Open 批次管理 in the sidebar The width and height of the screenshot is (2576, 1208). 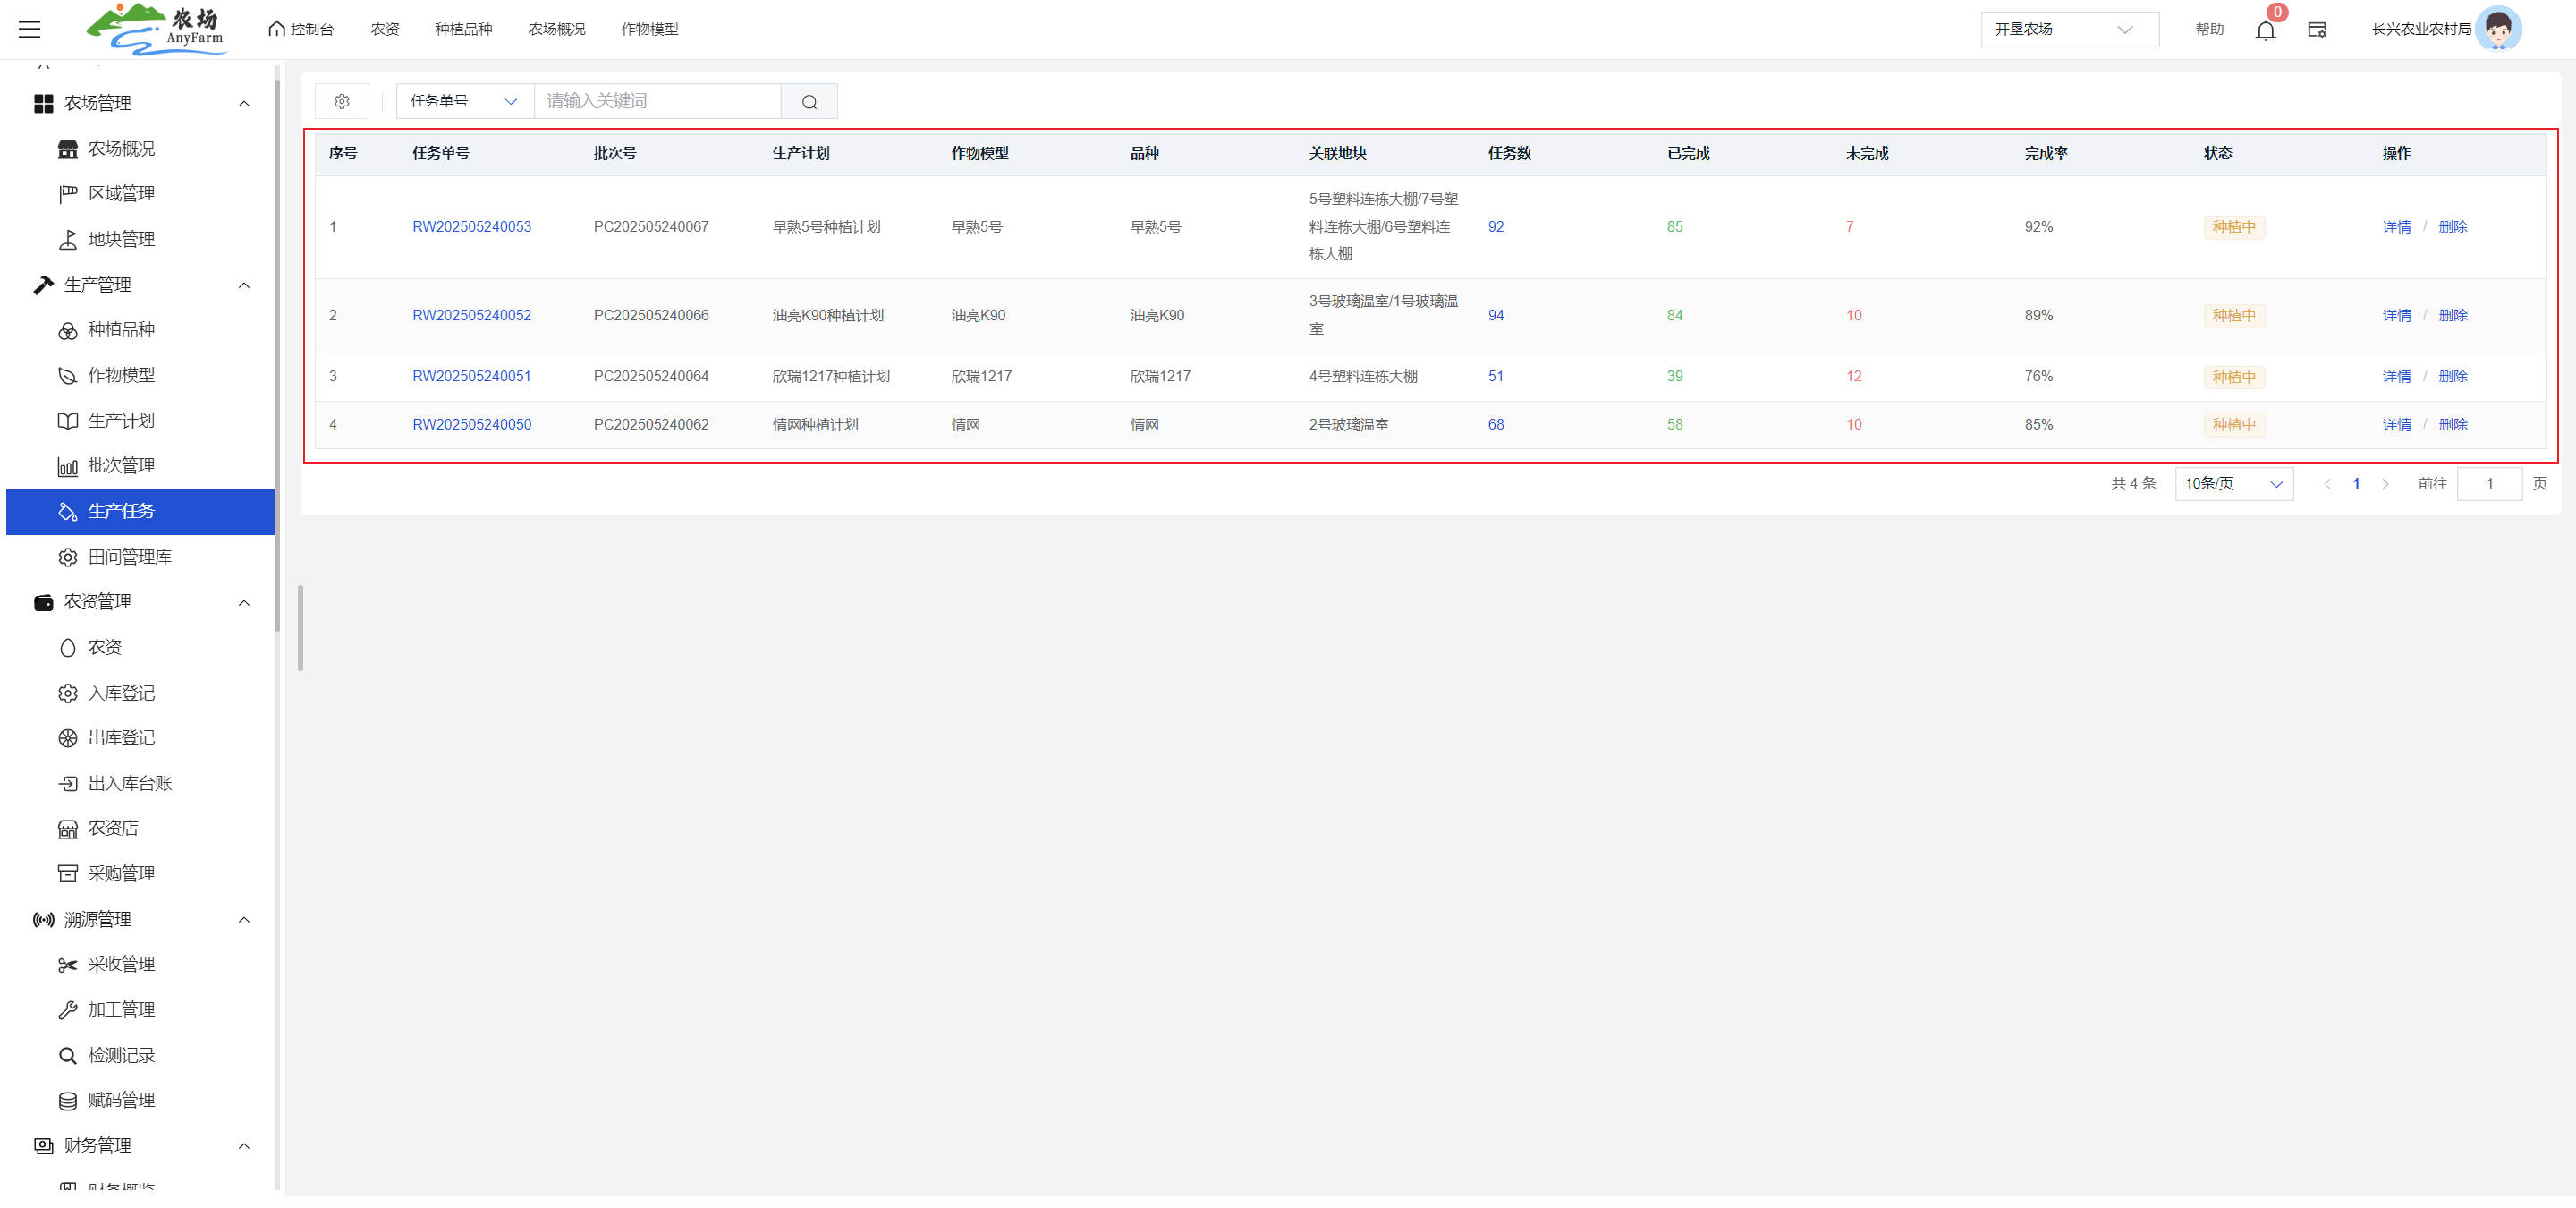(121, 466)
